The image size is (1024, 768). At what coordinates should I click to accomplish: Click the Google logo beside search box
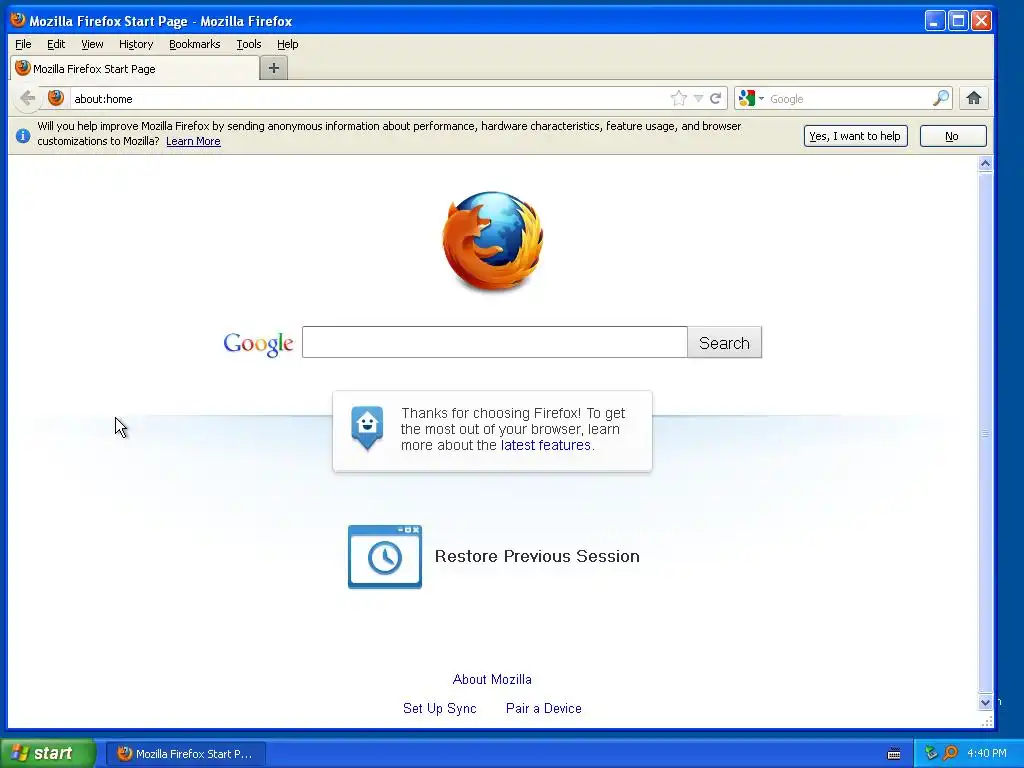coord(259,344)
